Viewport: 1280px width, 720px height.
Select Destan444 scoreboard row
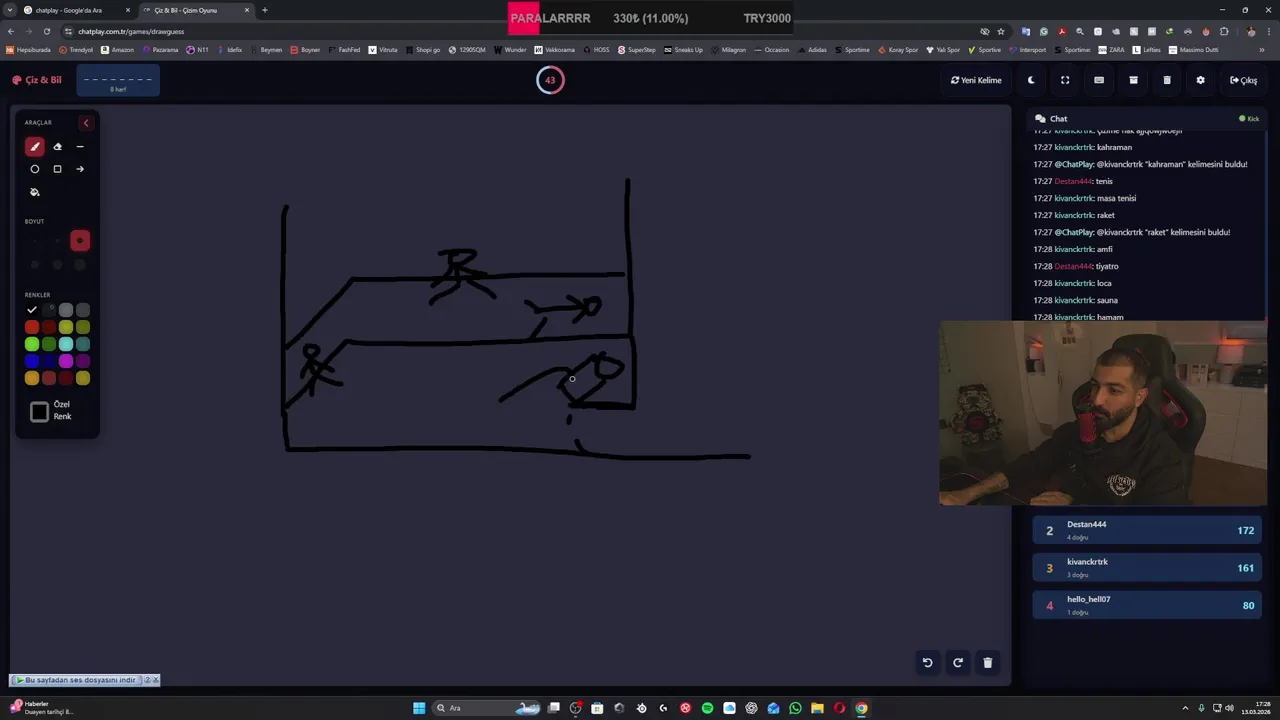tap(1147, 530)
